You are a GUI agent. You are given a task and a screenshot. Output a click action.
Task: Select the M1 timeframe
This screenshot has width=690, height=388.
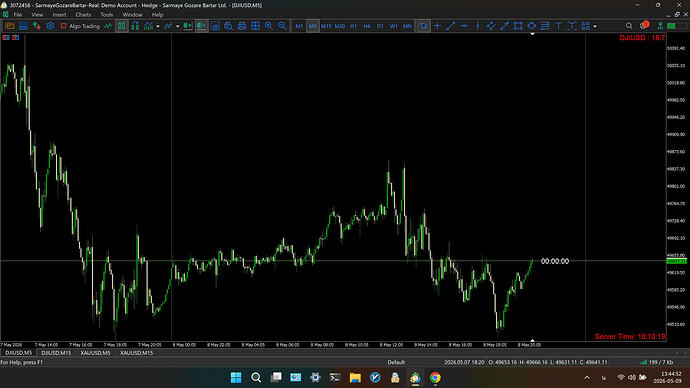coord(299,26)
